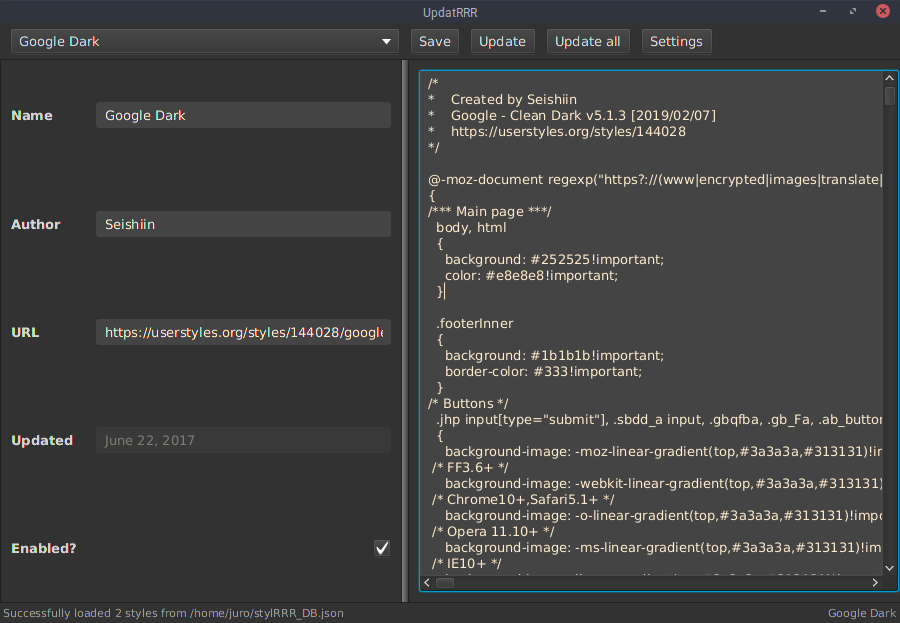Click the '/*** Main page ***/' comment

coord(490,211)
